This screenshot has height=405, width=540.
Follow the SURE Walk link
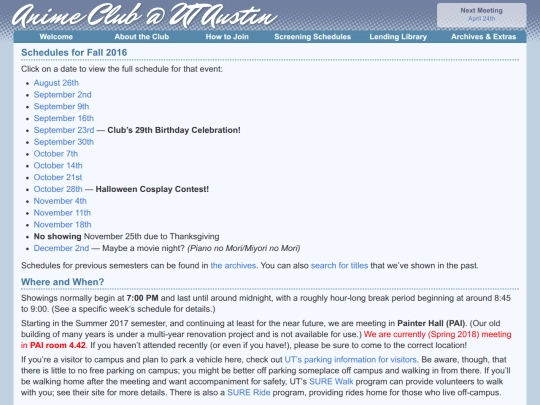pos(331,382)
